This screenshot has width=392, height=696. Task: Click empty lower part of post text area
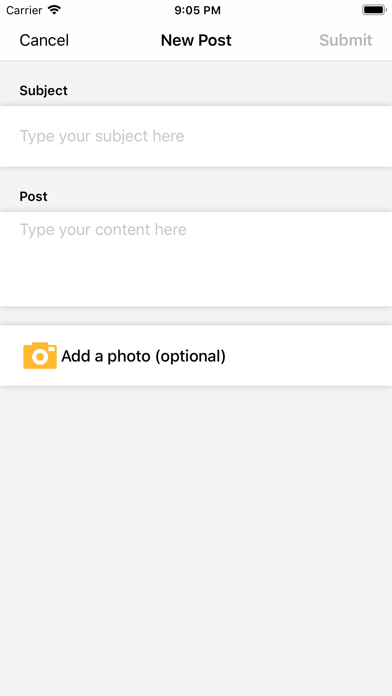tap(196, 280)
